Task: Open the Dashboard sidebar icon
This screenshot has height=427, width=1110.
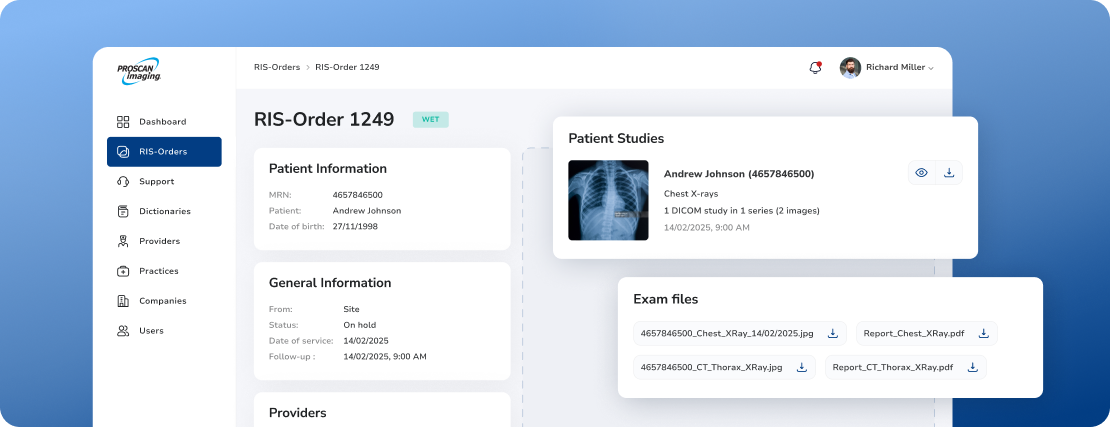Action: (x=123, y=122)
